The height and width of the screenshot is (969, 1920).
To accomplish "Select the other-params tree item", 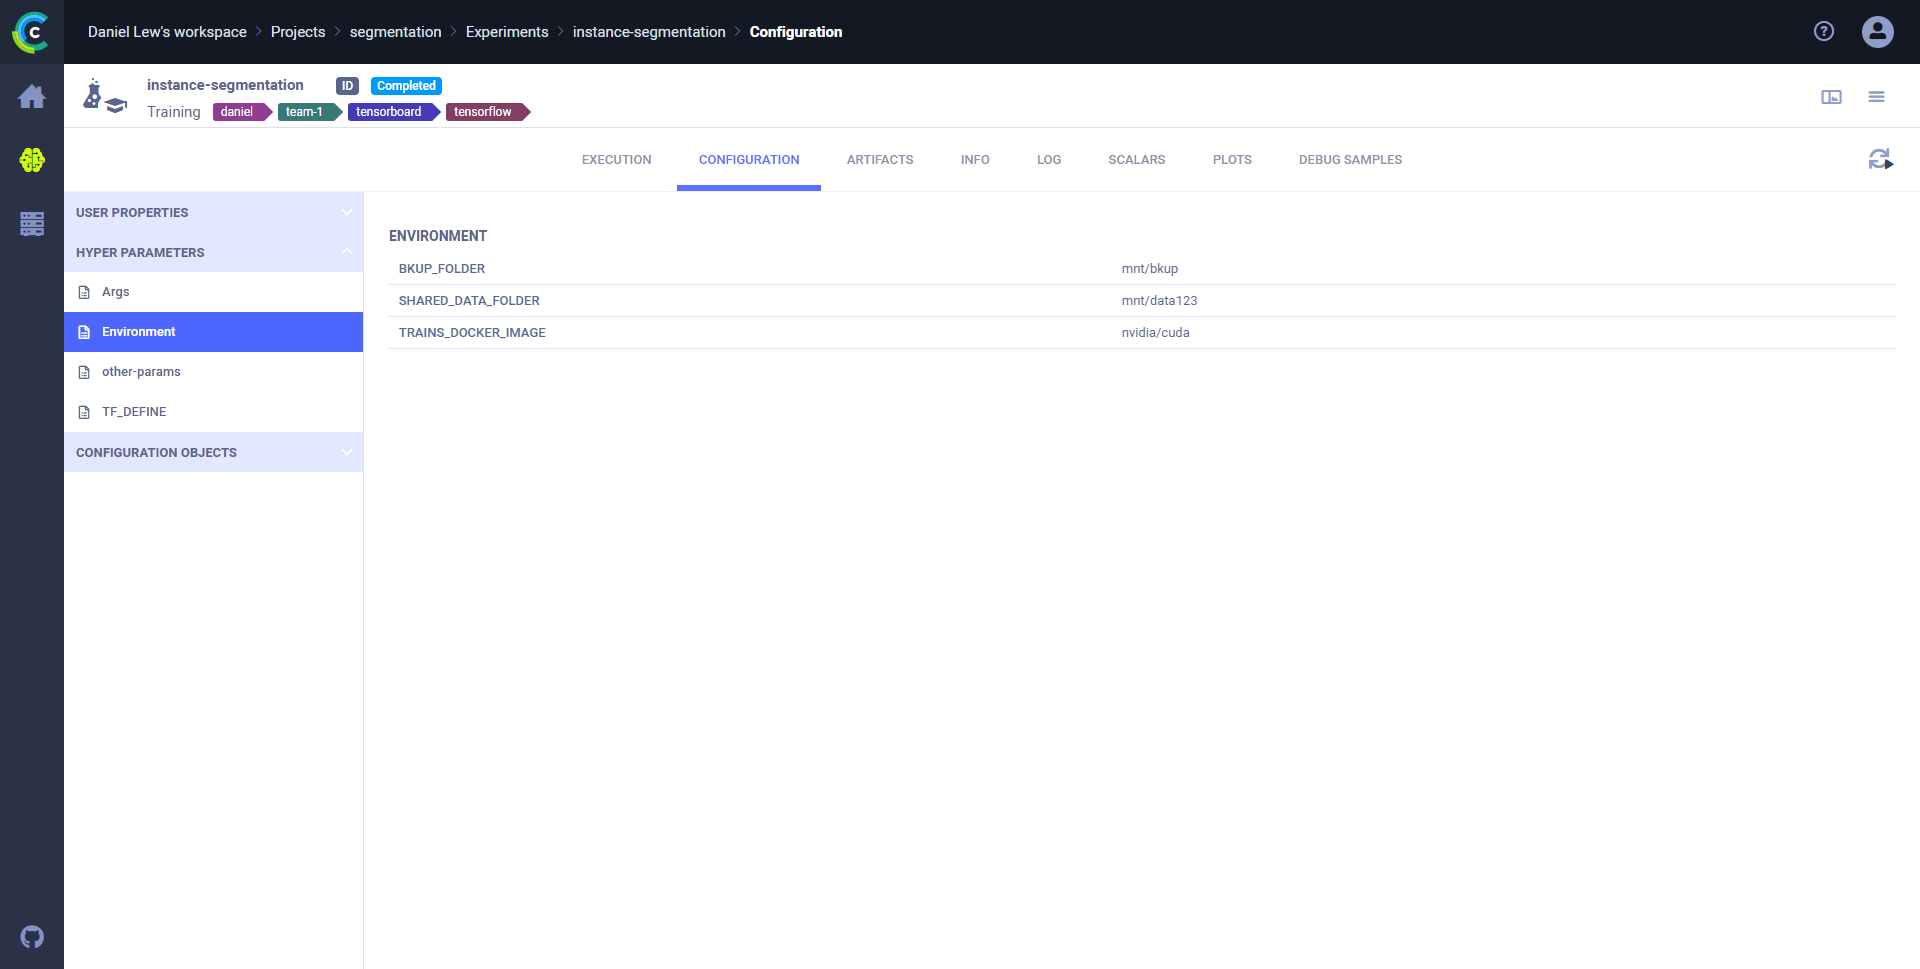I will point(141,372).
